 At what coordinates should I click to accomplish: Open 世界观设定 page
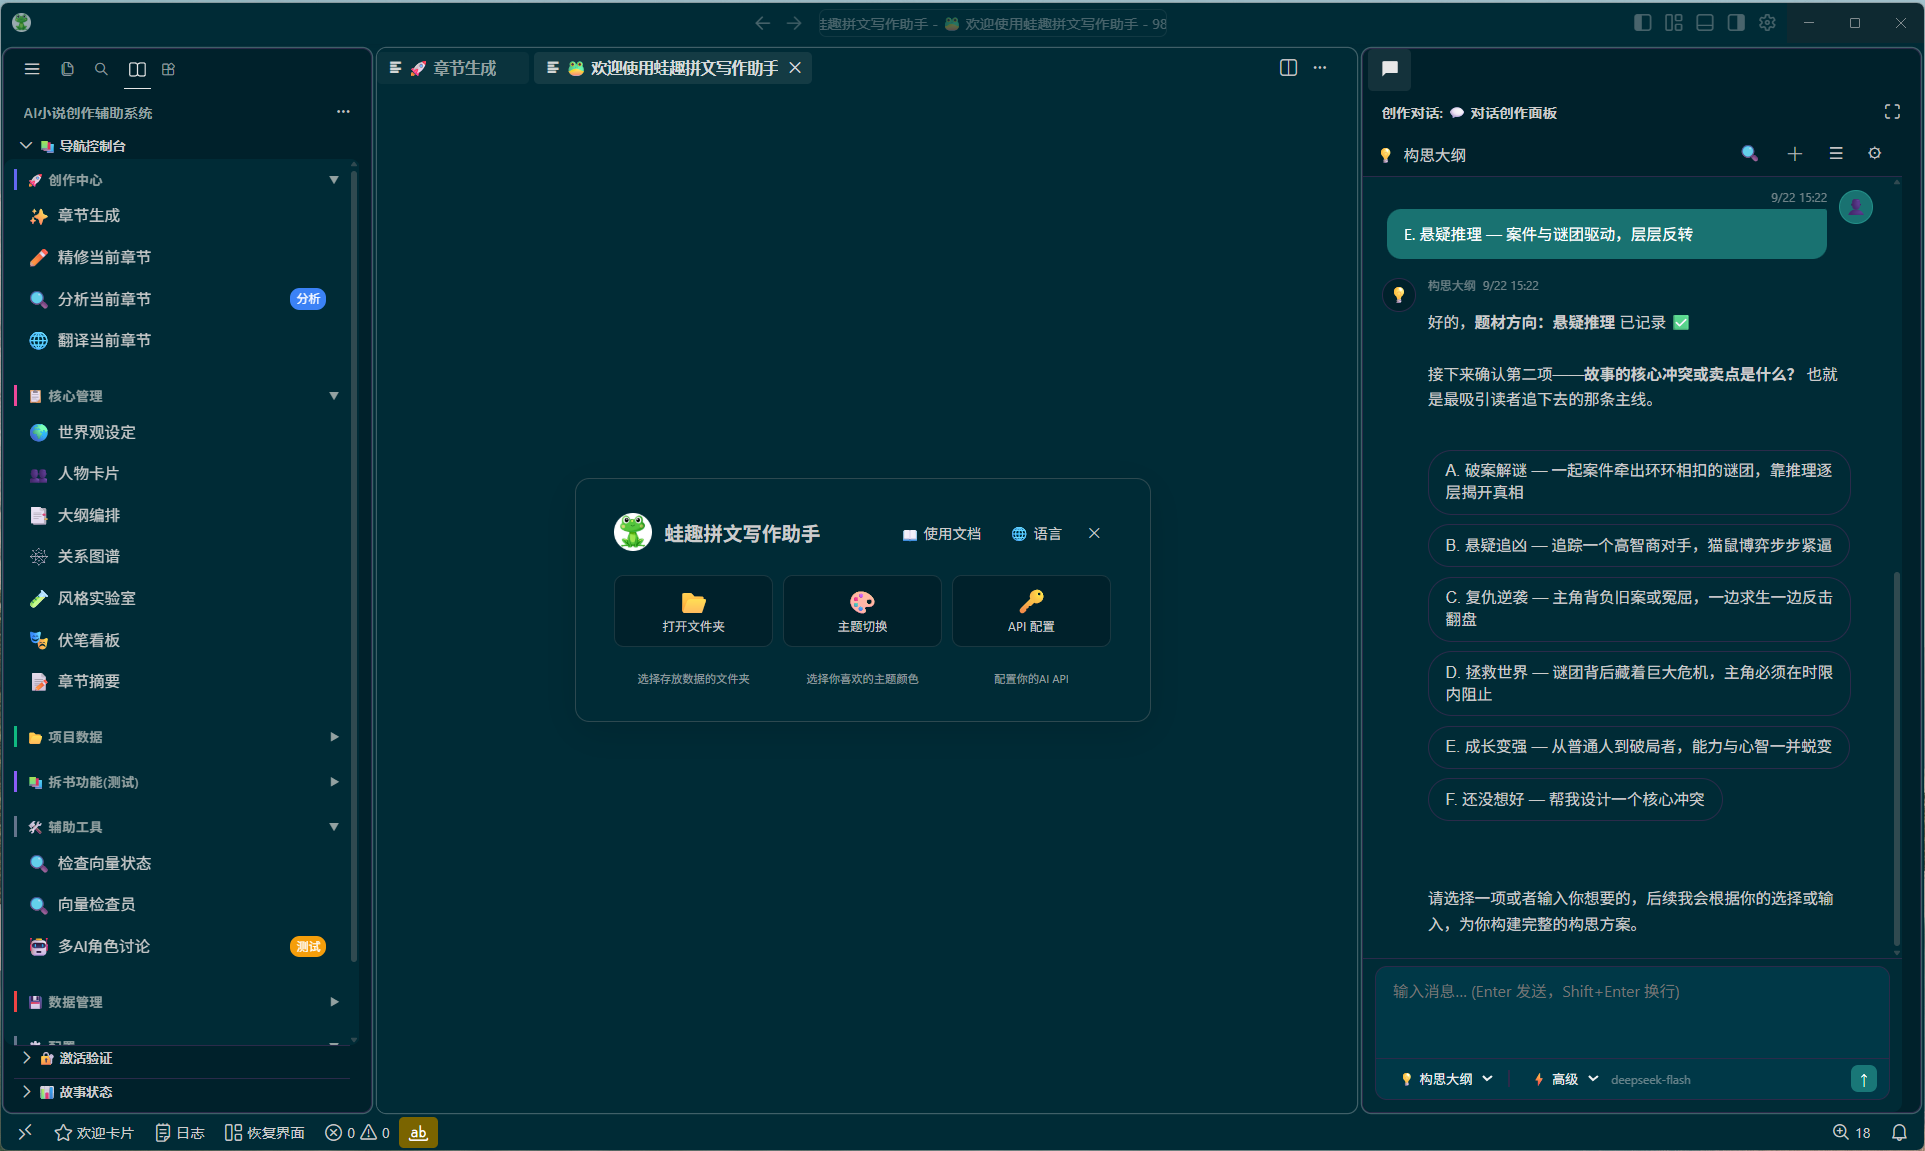click(180, 433)
